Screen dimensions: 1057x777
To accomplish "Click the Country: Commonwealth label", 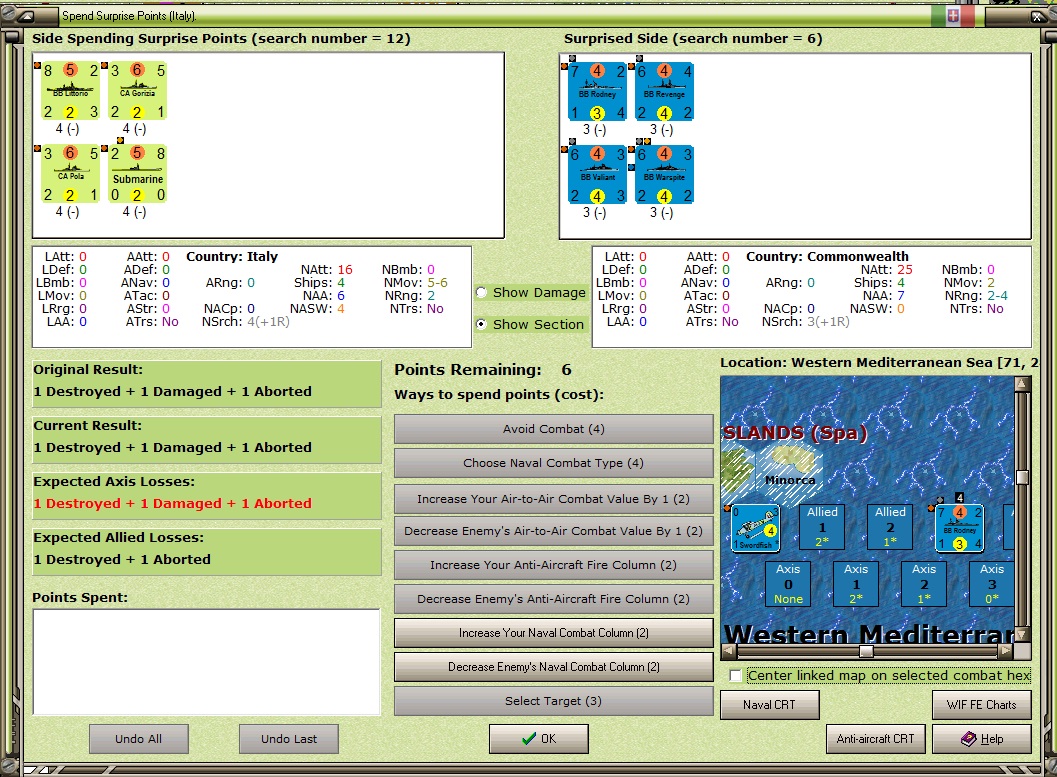I will [x=827, y=257].
